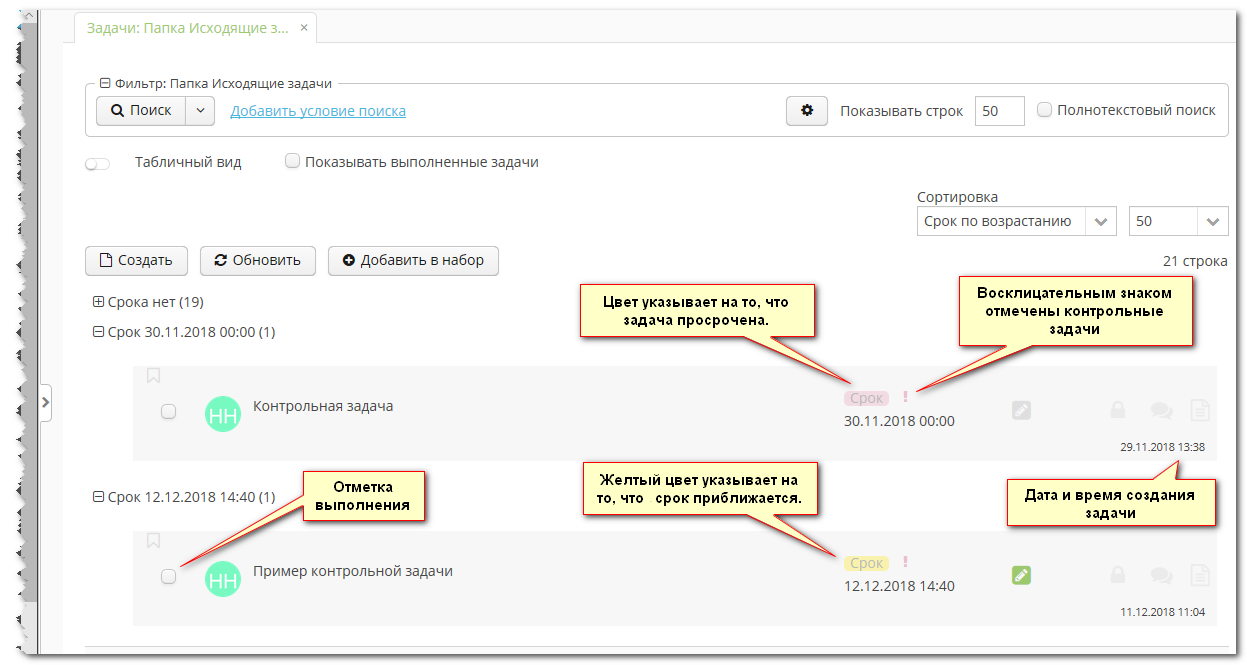Click lock icon on 'Контрольная задача' row
The image size is (1247, 665).
click(x=1120, y=410)
